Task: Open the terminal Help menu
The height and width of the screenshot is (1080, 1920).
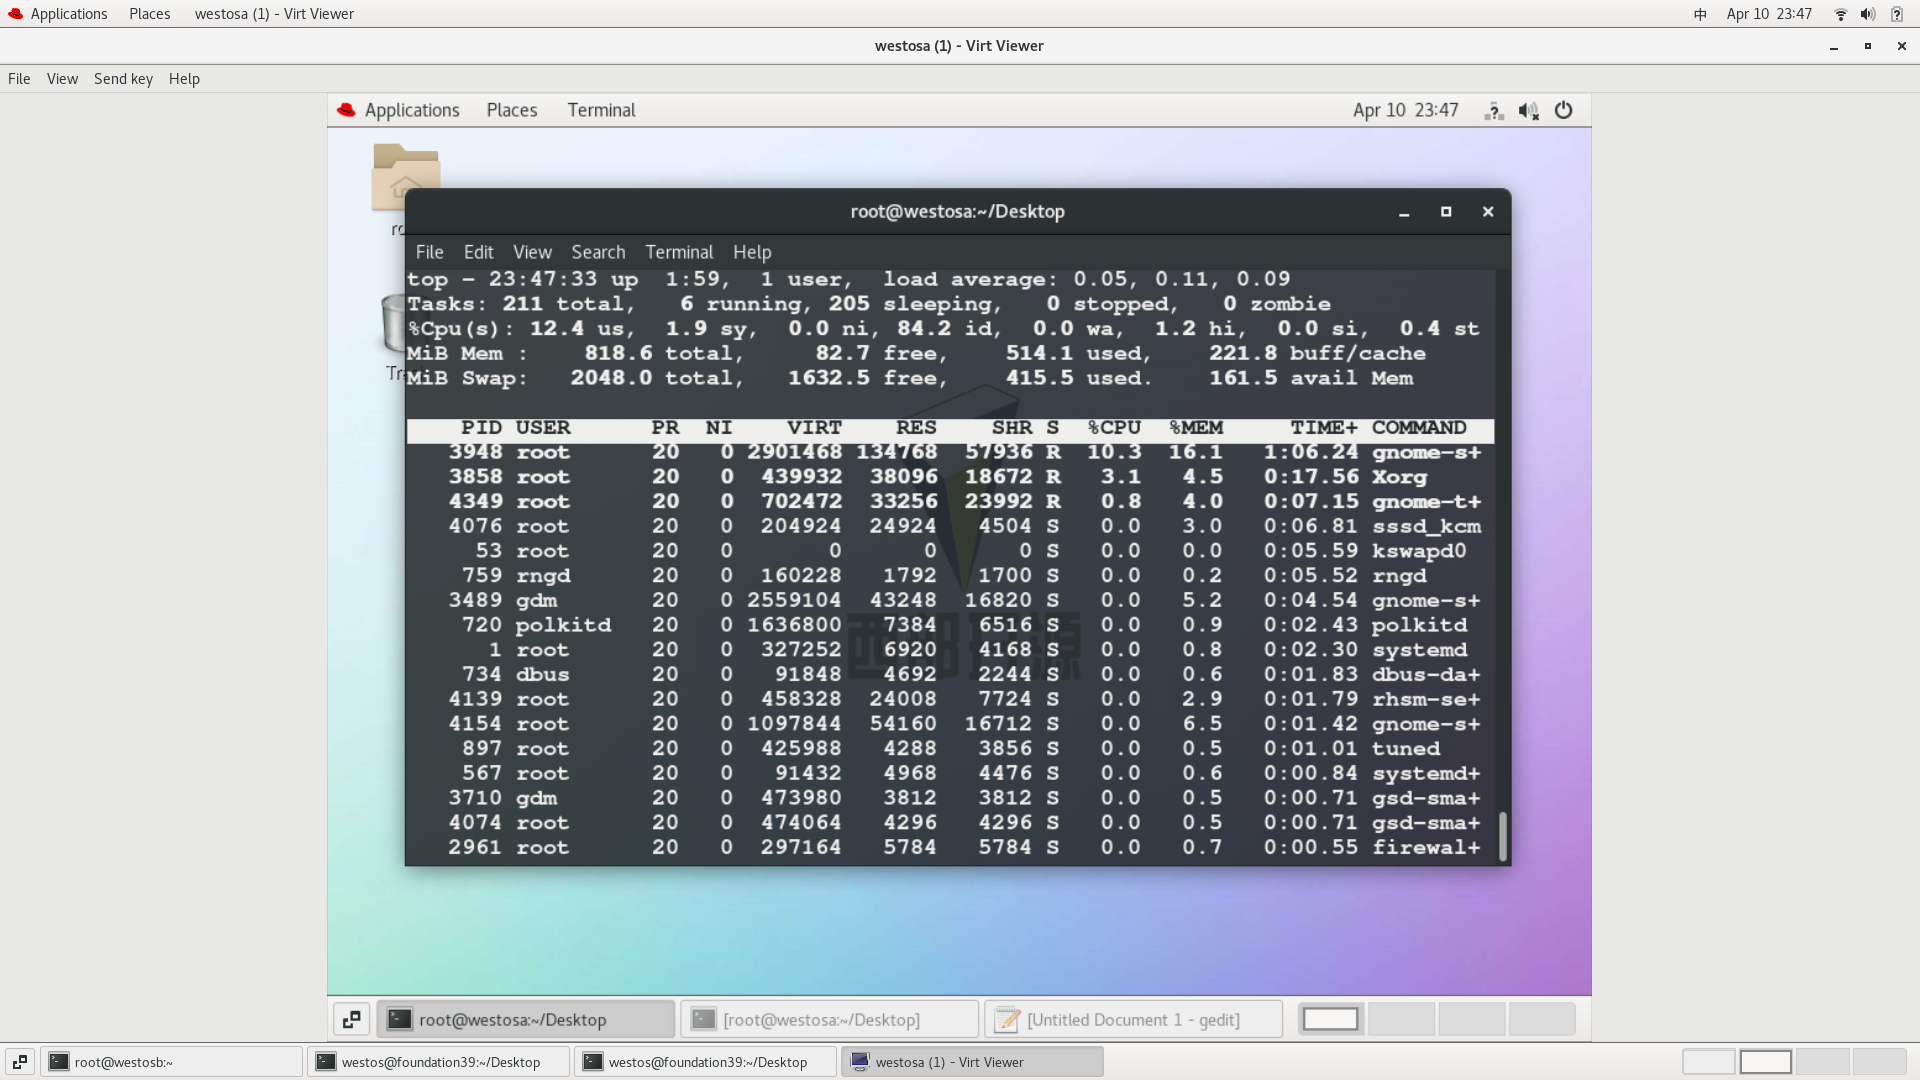Action: [x=752, y=252]
